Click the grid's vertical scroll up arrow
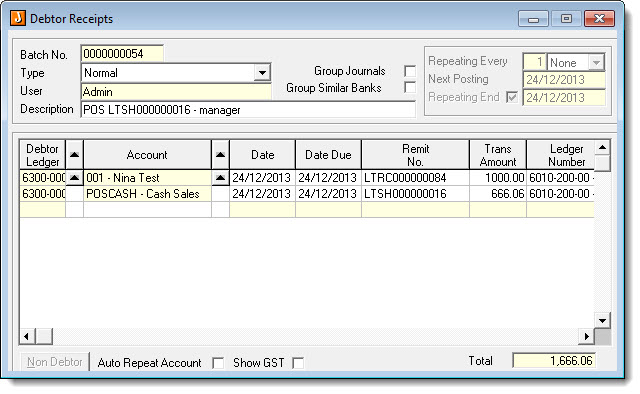 click(x=602, y=147)
